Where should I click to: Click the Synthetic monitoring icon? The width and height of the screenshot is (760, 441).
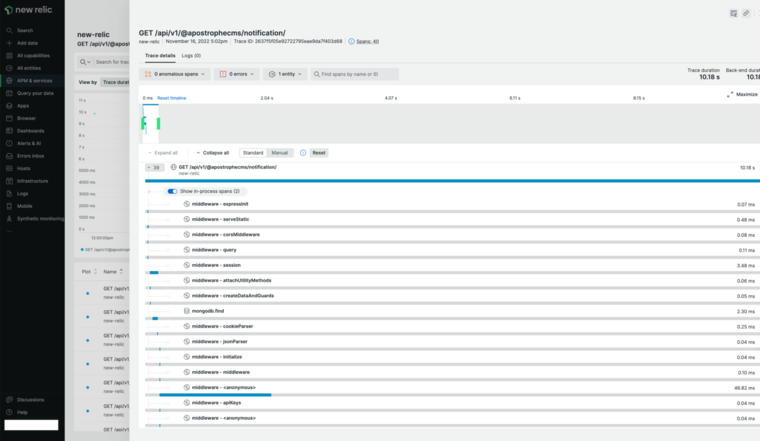9,219
